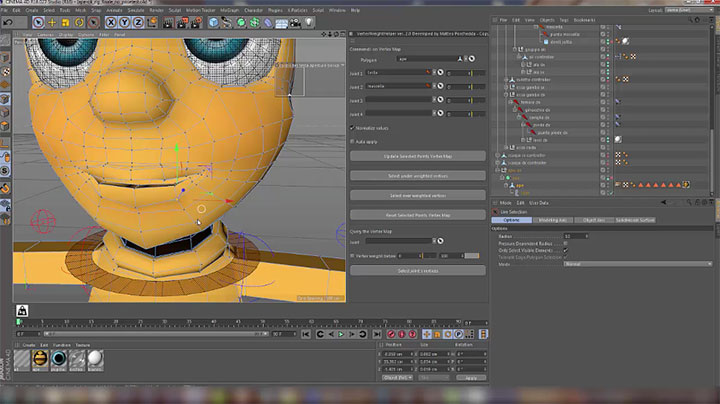The image size is (720, 404).
Task: Expand the ossa coda tree item
Action: (506, 147)
